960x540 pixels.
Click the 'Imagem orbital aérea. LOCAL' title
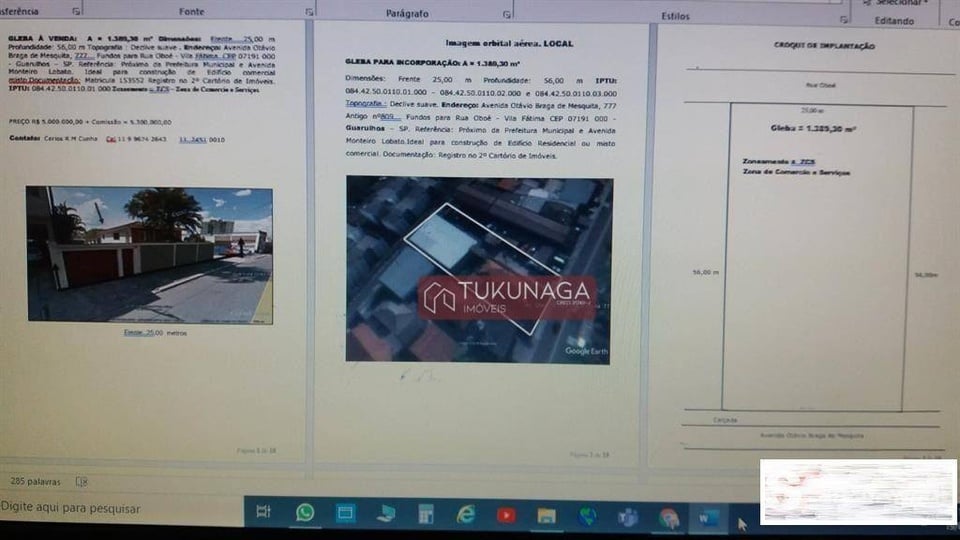[509, 43]
